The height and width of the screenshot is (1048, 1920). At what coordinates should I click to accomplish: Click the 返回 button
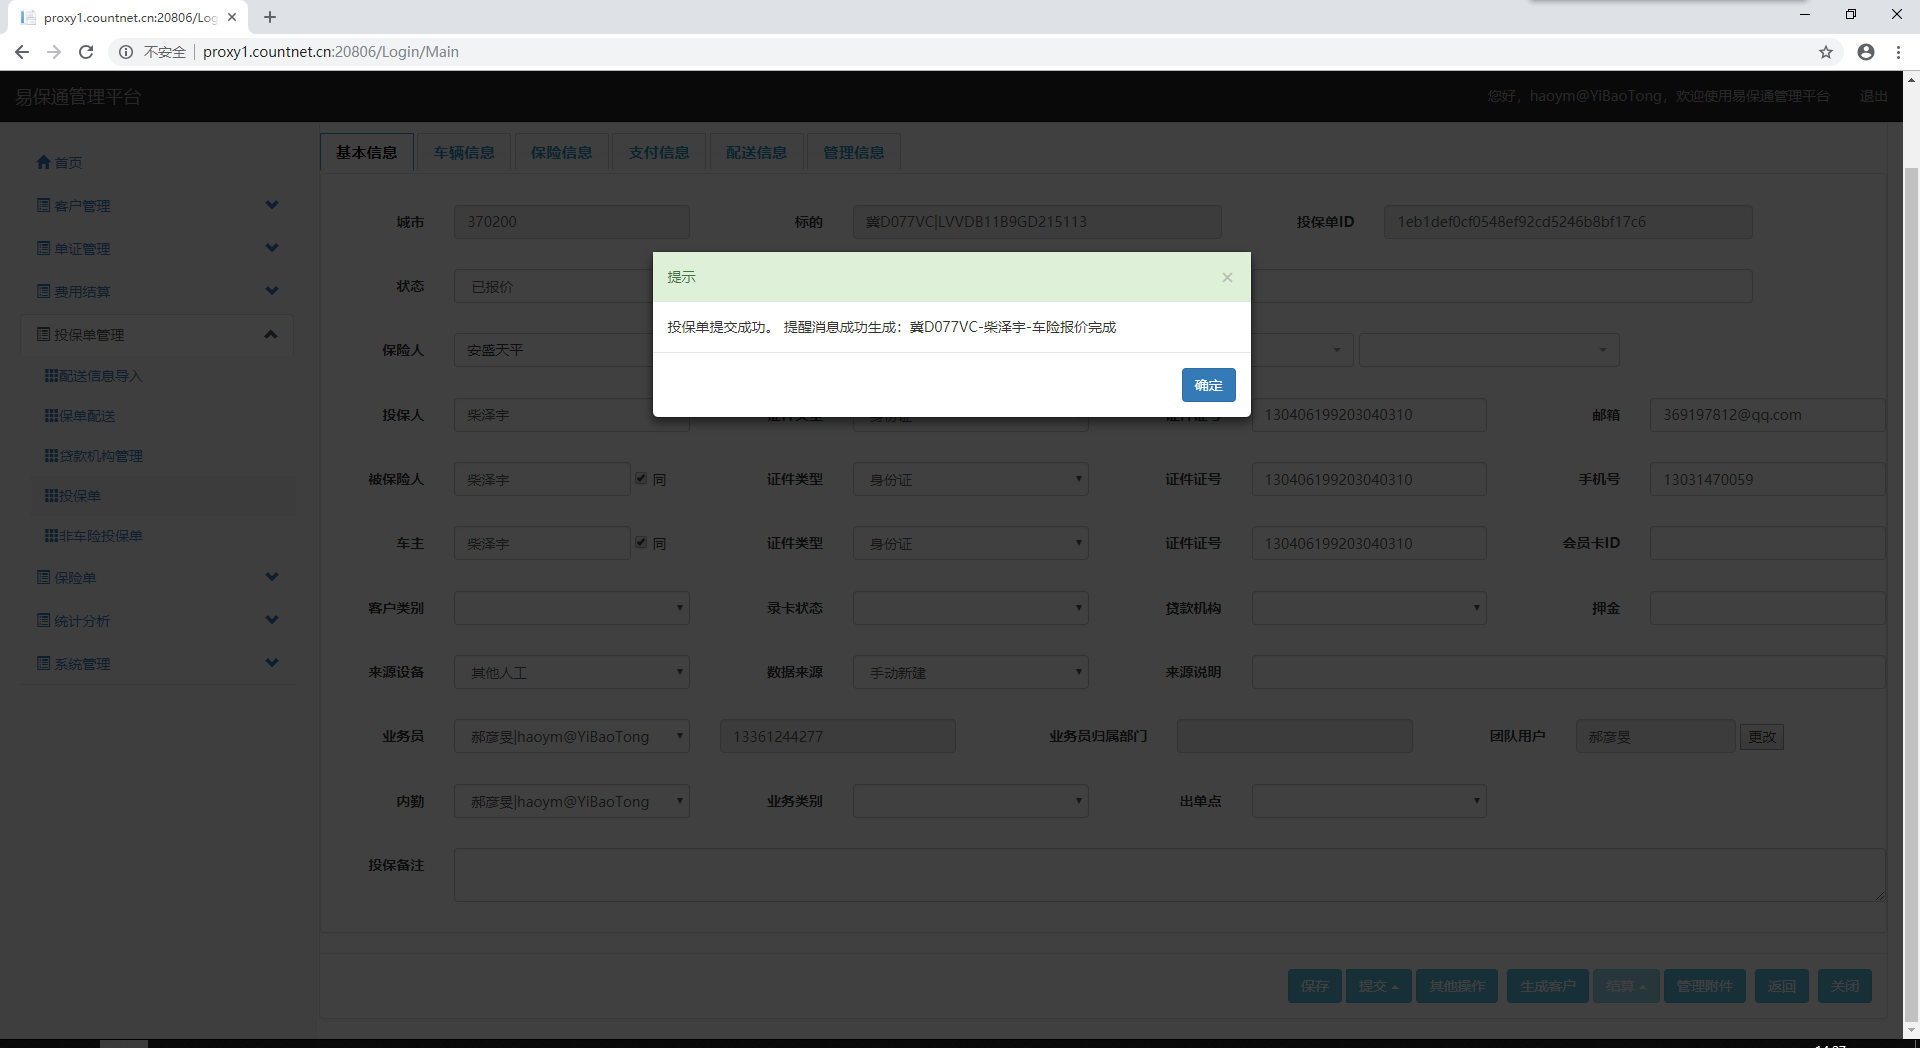pyautogui.click(x=1781, y=986)
